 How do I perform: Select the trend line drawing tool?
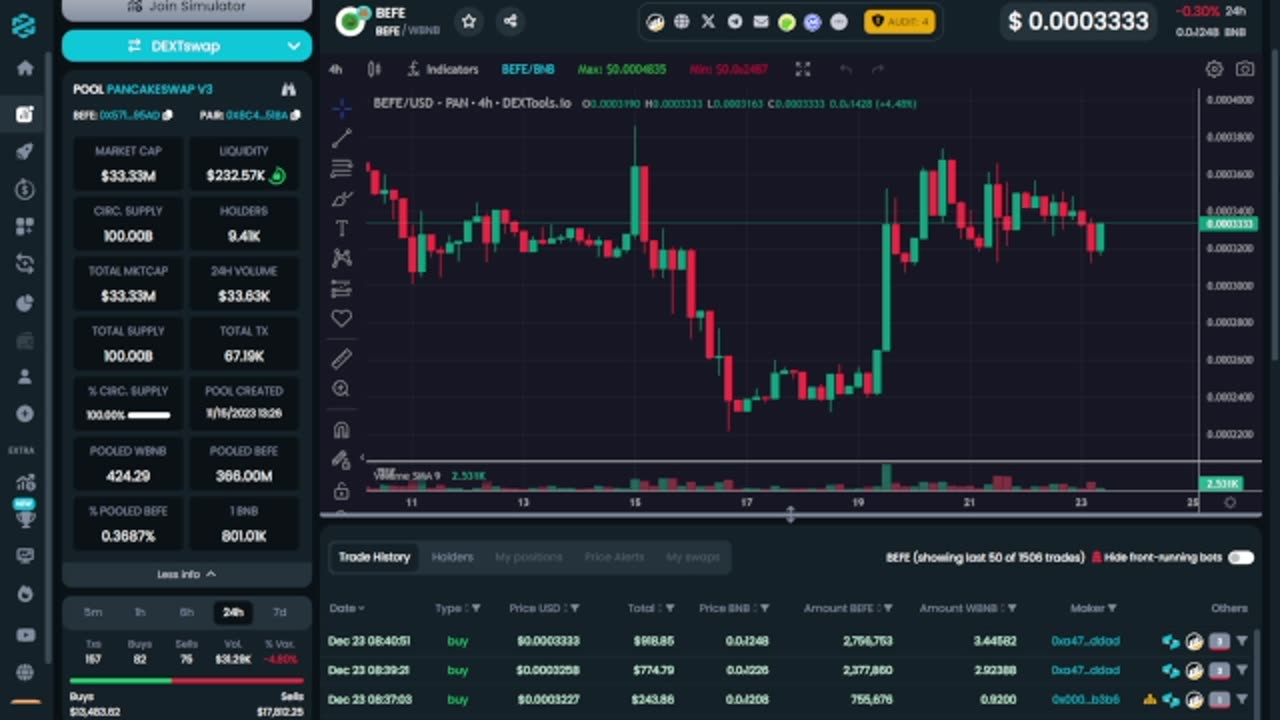click(x=341, y=138)
